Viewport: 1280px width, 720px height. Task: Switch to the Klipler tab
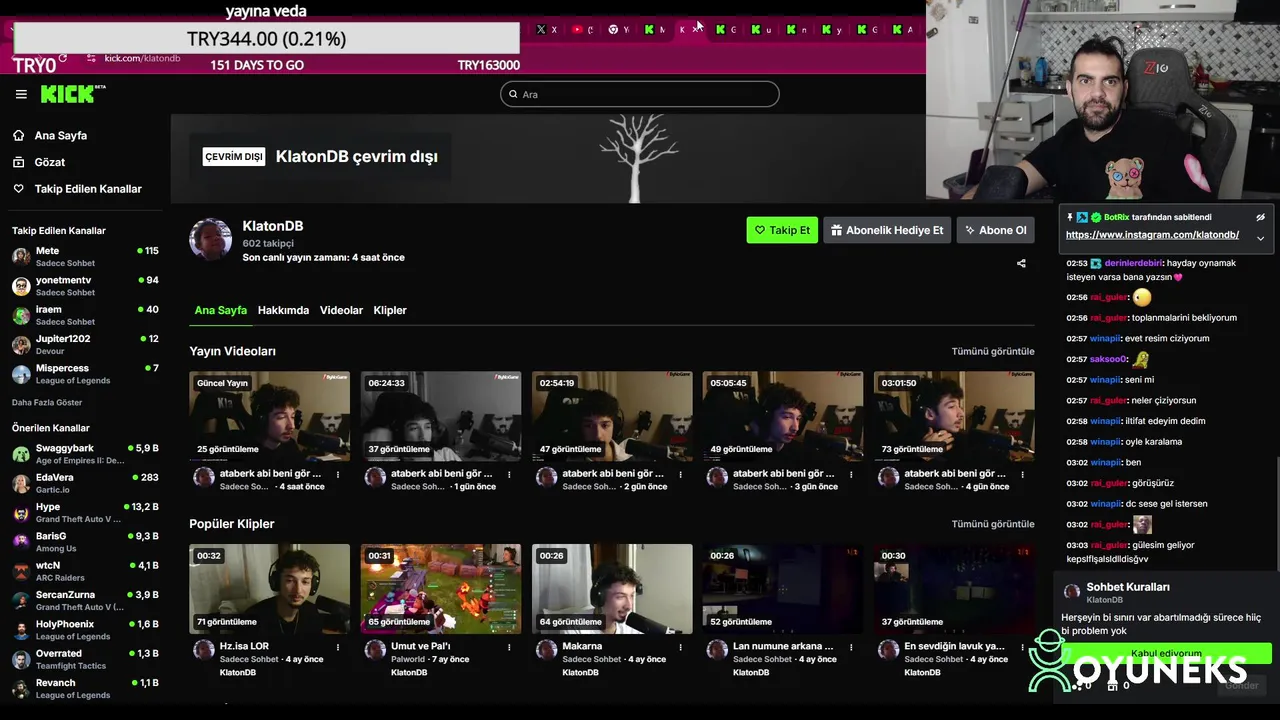pos(390,310)
